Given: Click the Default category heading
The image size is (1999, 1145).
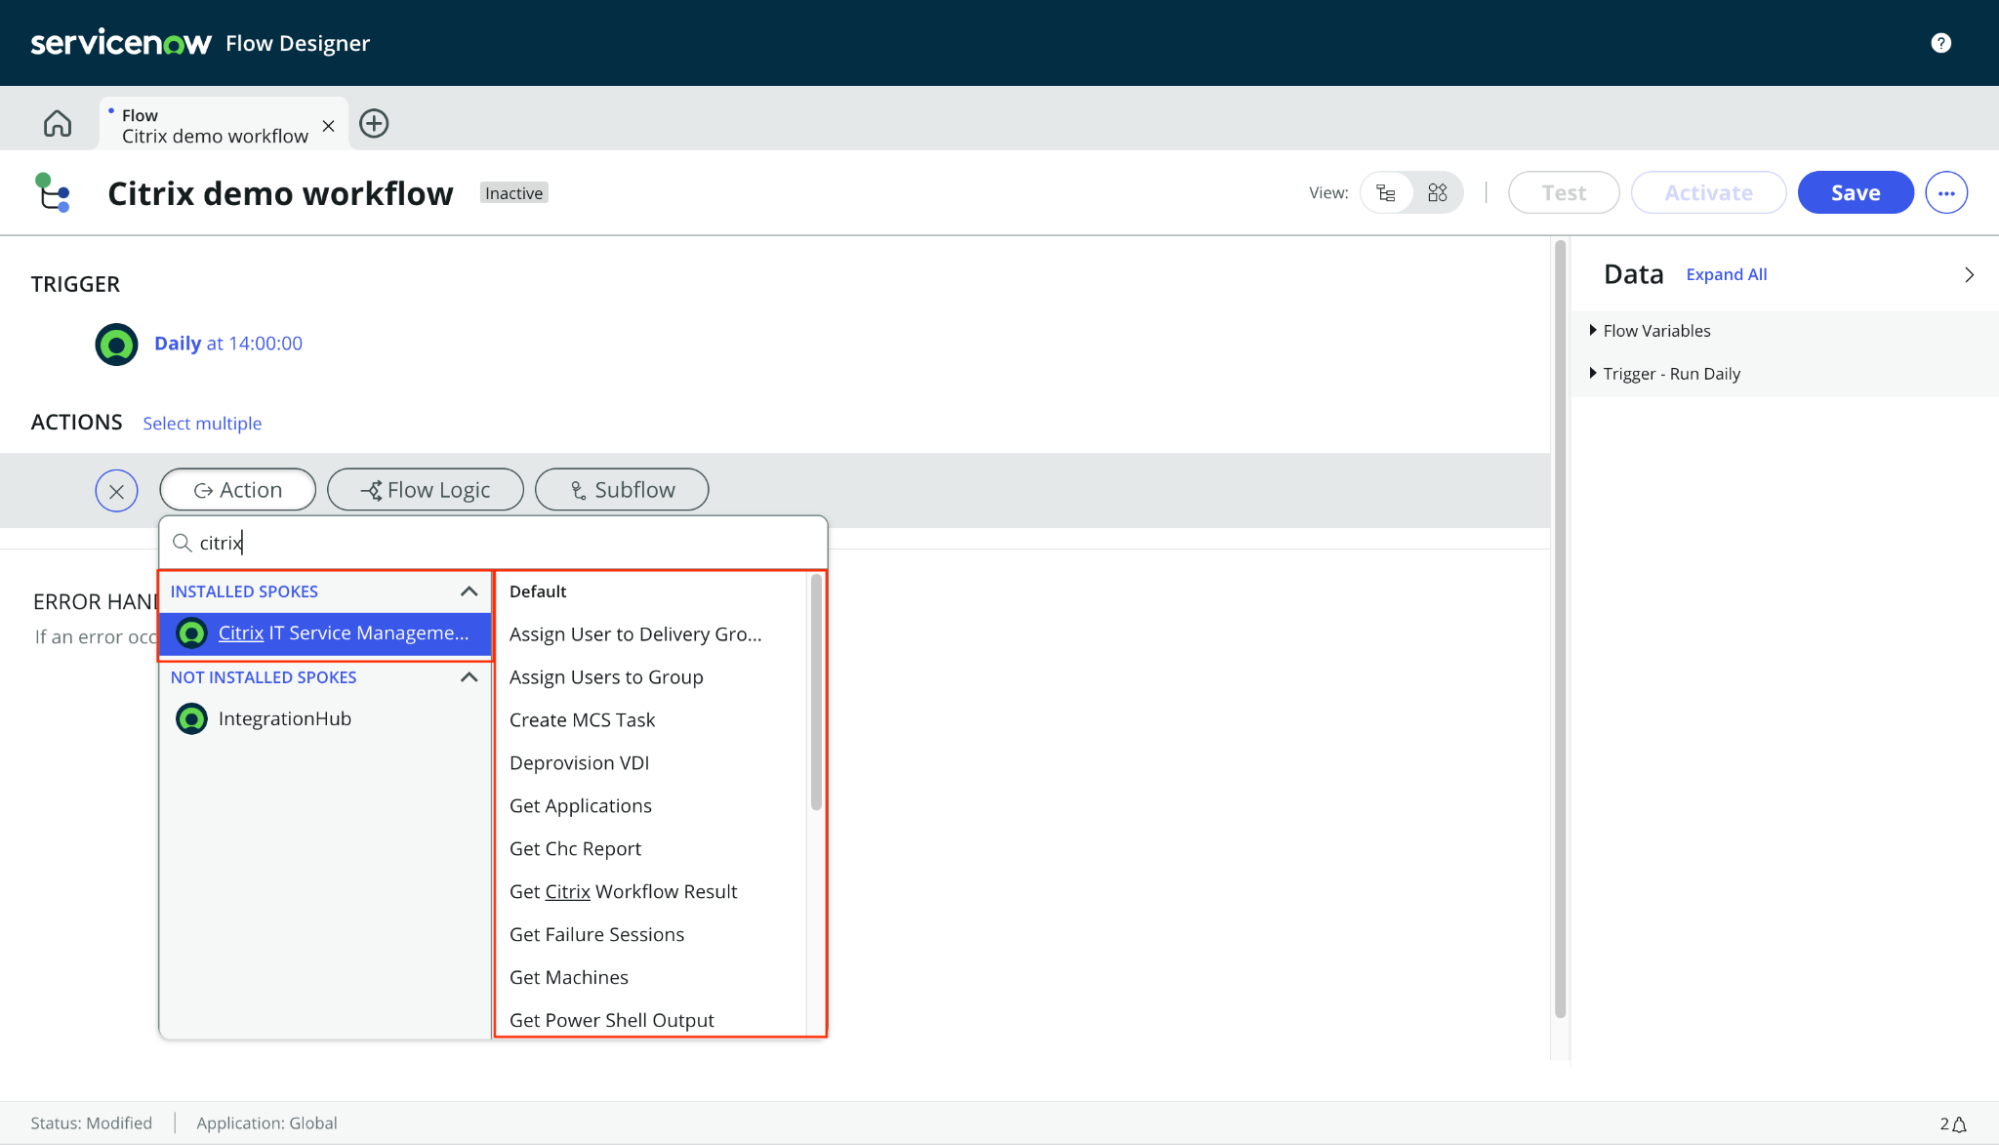Looking at the screenshot, I should pos(538,591).
